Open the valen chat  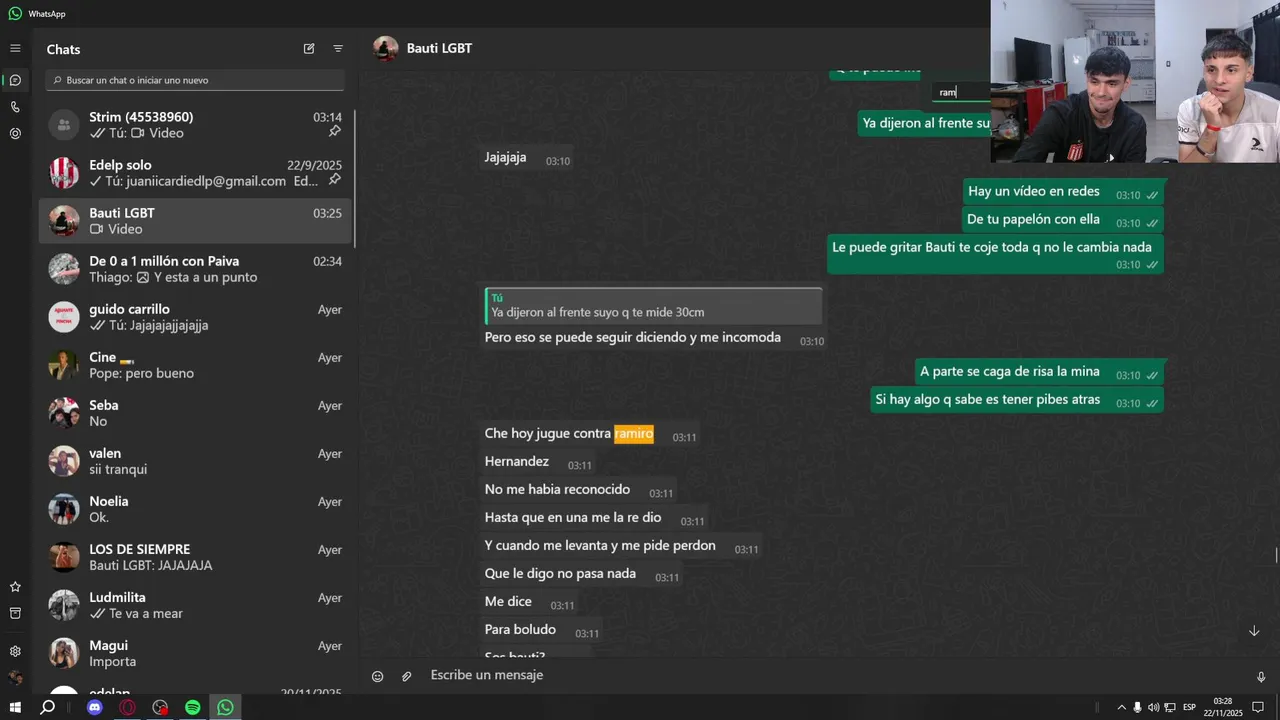[x=196, y=461]
